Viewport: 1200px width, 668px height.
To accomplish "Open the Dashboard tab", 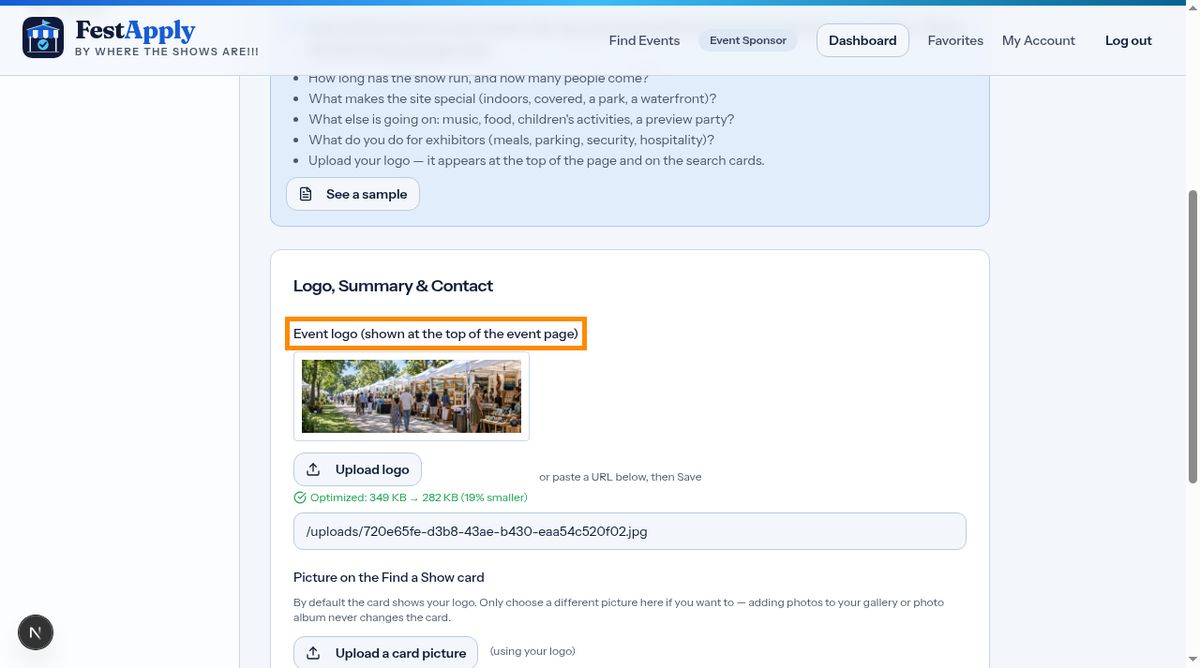I will pos(862,40).
